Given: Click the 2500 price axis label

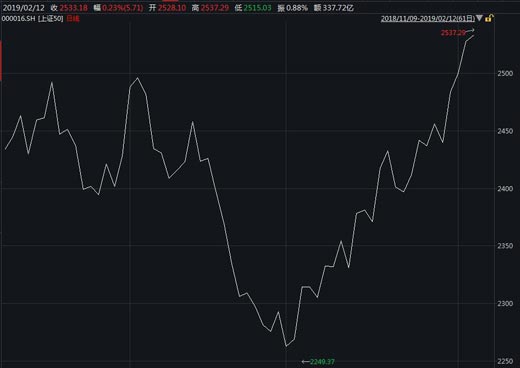Looking at the screenshot, I should pos(505,73).
